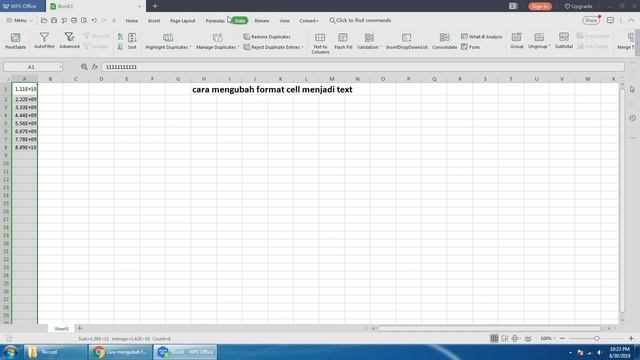Select the Sheet1 tab

62,329
